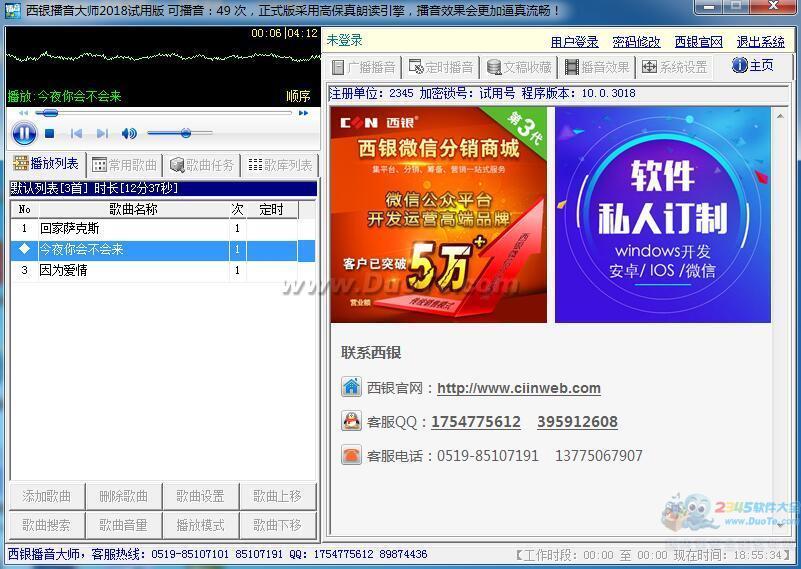Open the 西银微信分销商城 banner
Screen dimensions: 801x569
(438, 215)
